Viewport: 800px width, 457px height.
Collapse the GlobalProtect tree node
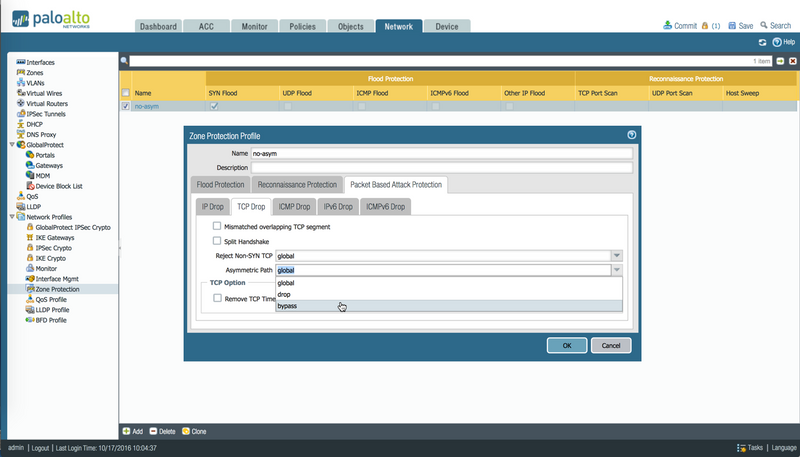(x=12, y=145)
